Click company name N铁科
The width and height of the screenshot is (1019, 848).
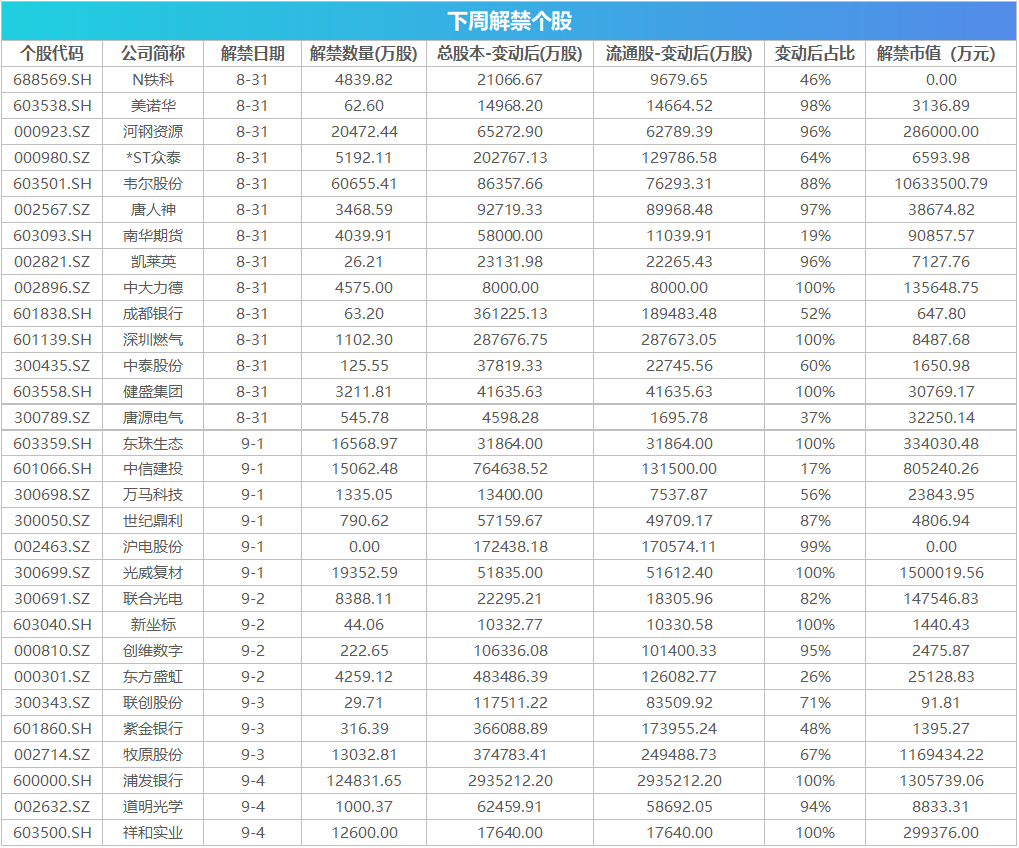[153, 80]
